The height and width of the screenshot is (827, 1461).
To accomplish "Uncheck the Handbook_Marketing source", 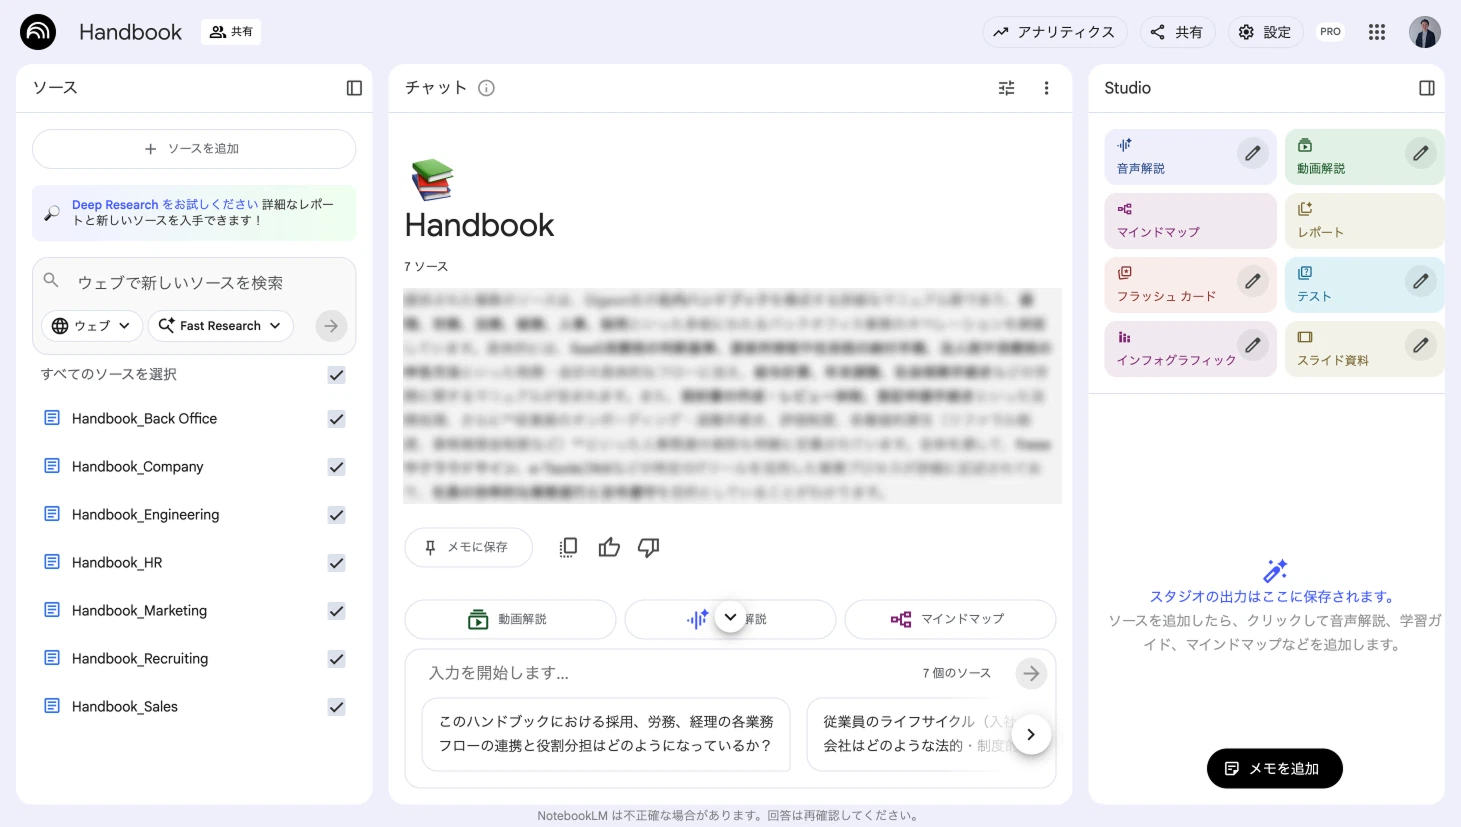I will [x=337, y=611].
